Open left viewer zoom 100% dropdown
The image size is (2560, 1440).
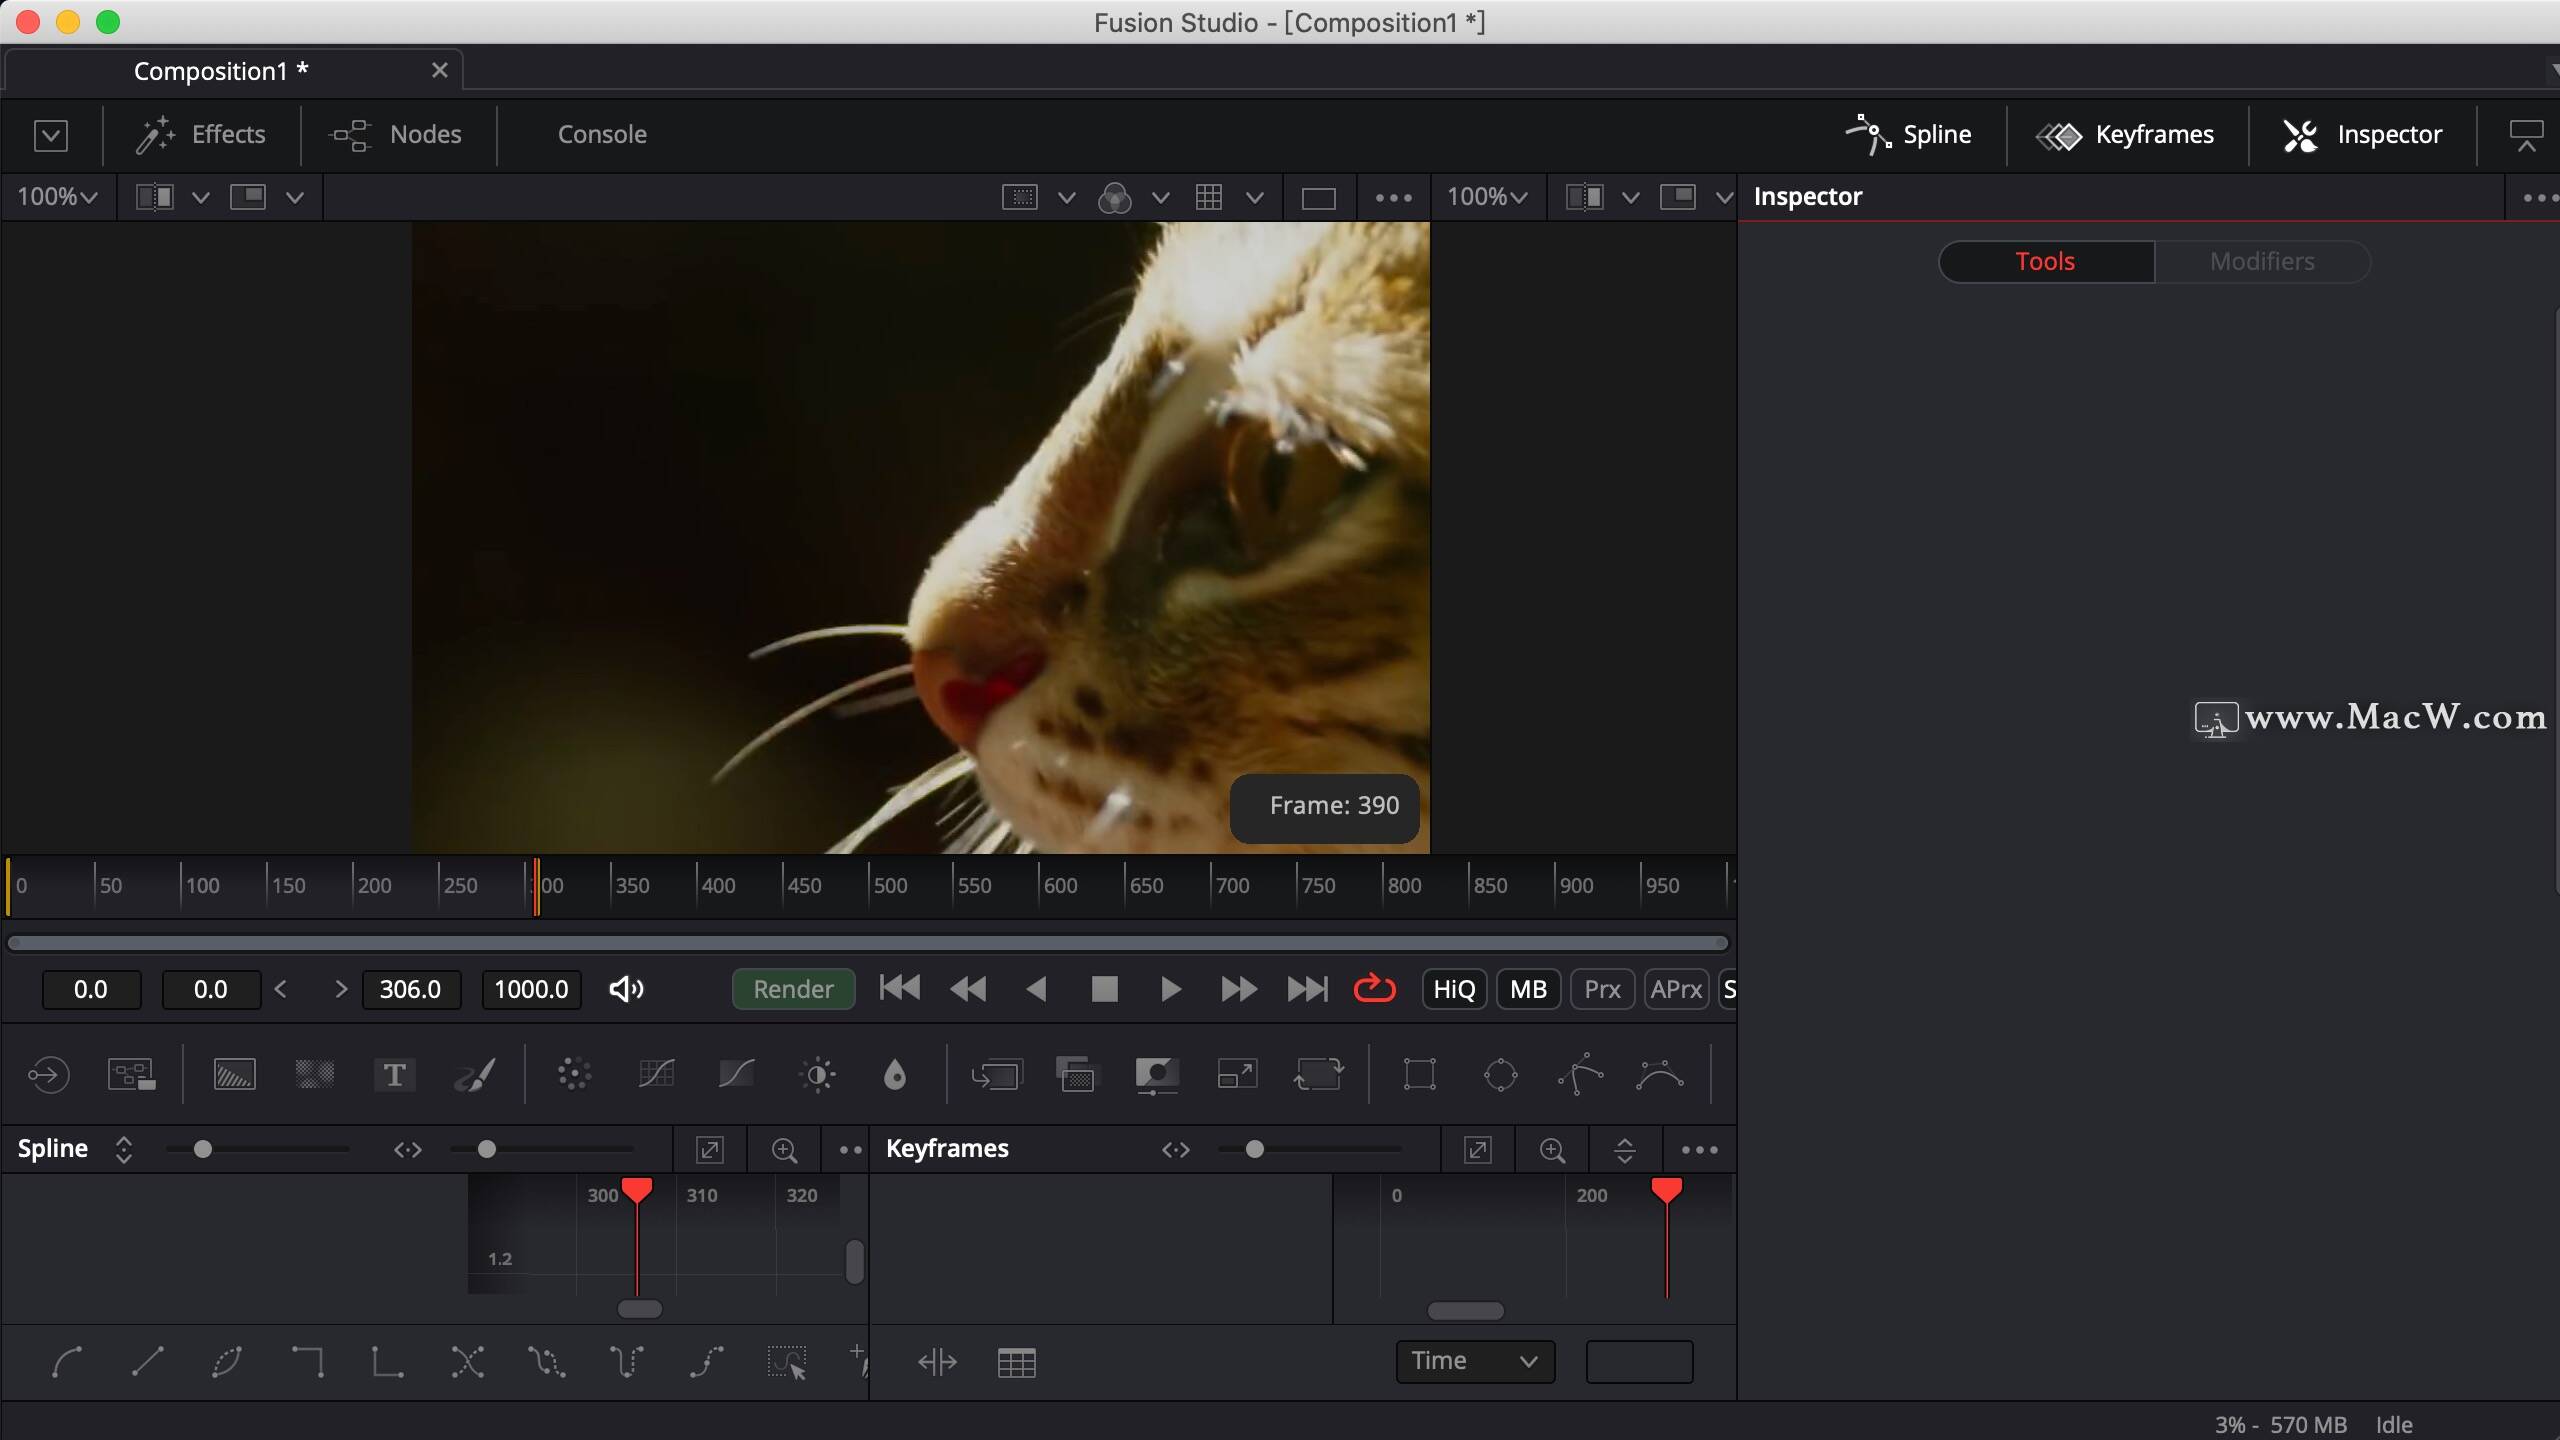(57, 197)
